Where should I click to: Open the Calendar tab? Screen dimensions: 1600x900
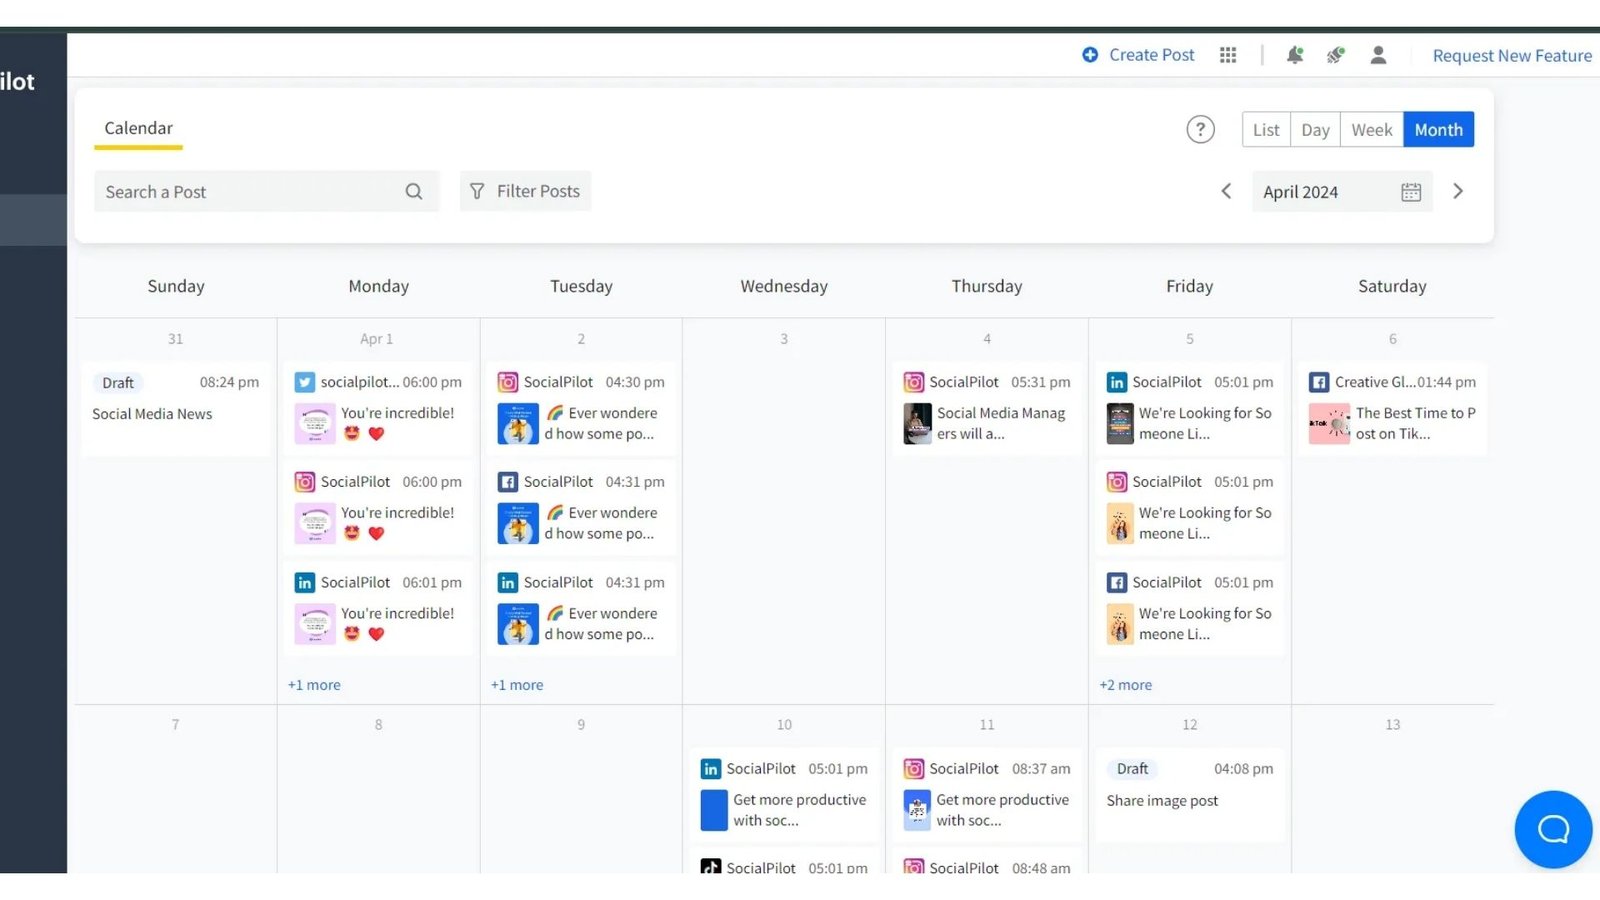click(138, 128)
